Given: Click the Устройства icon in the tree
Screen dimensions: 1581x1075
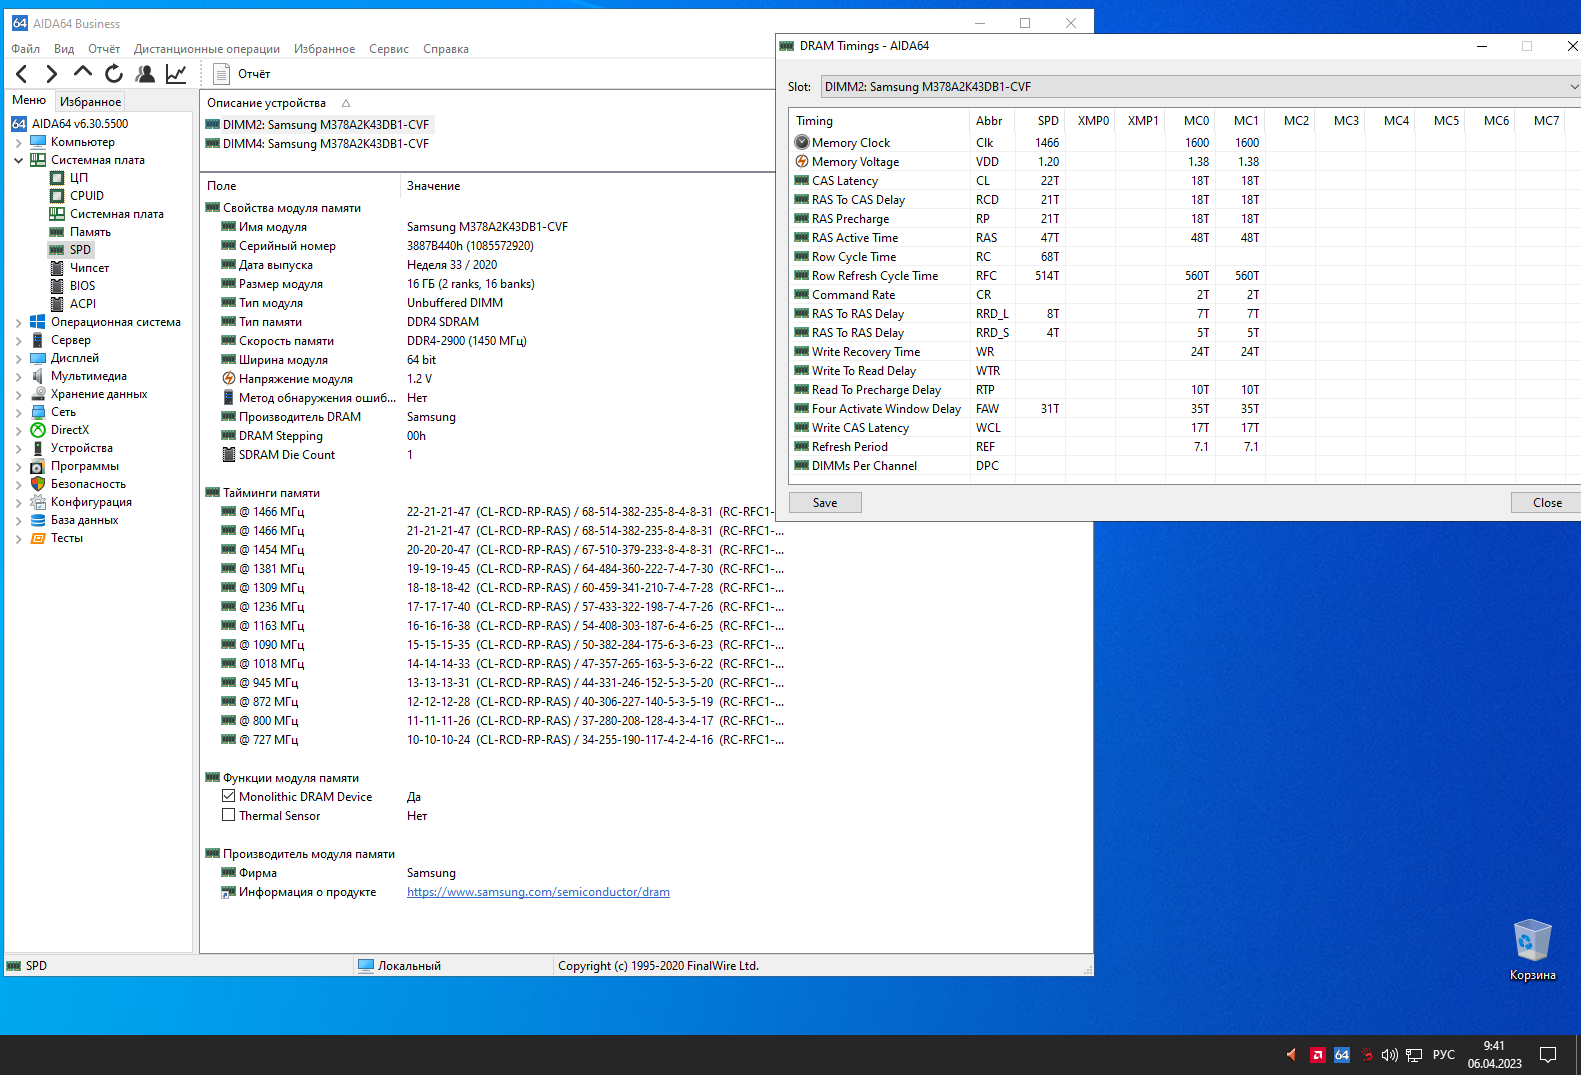Looking at the screenshot, I should click(x=38, y=448).
